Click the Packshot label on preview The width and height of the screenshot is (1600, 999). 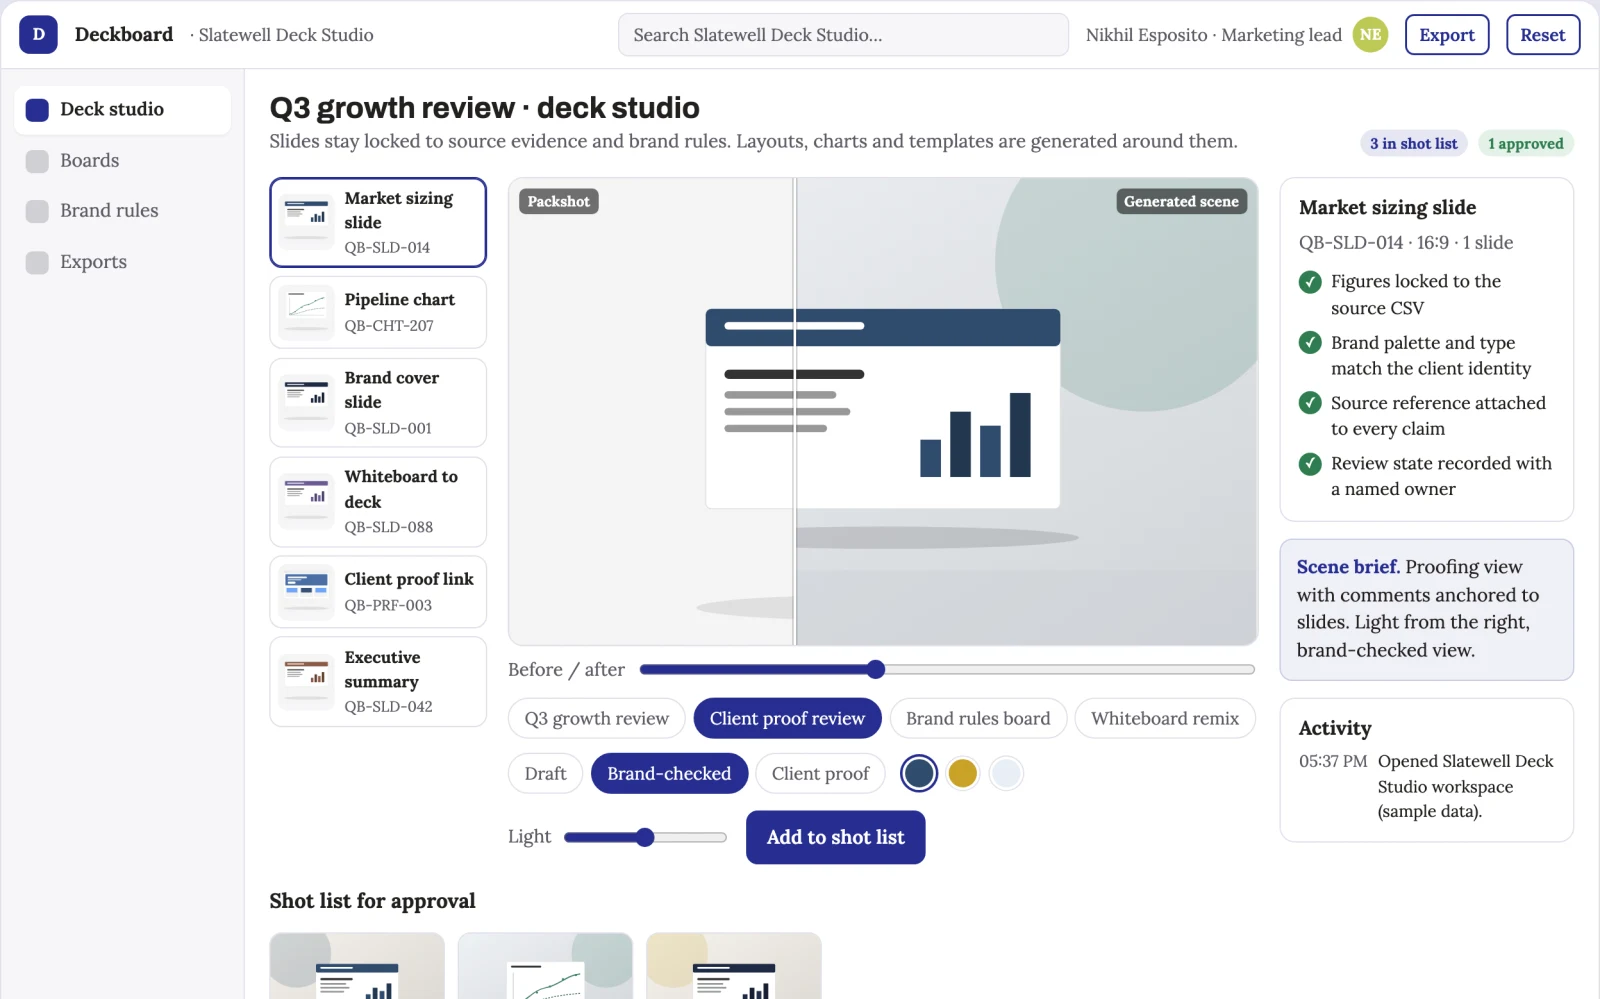pyautogui.click(x=558, y=201)
